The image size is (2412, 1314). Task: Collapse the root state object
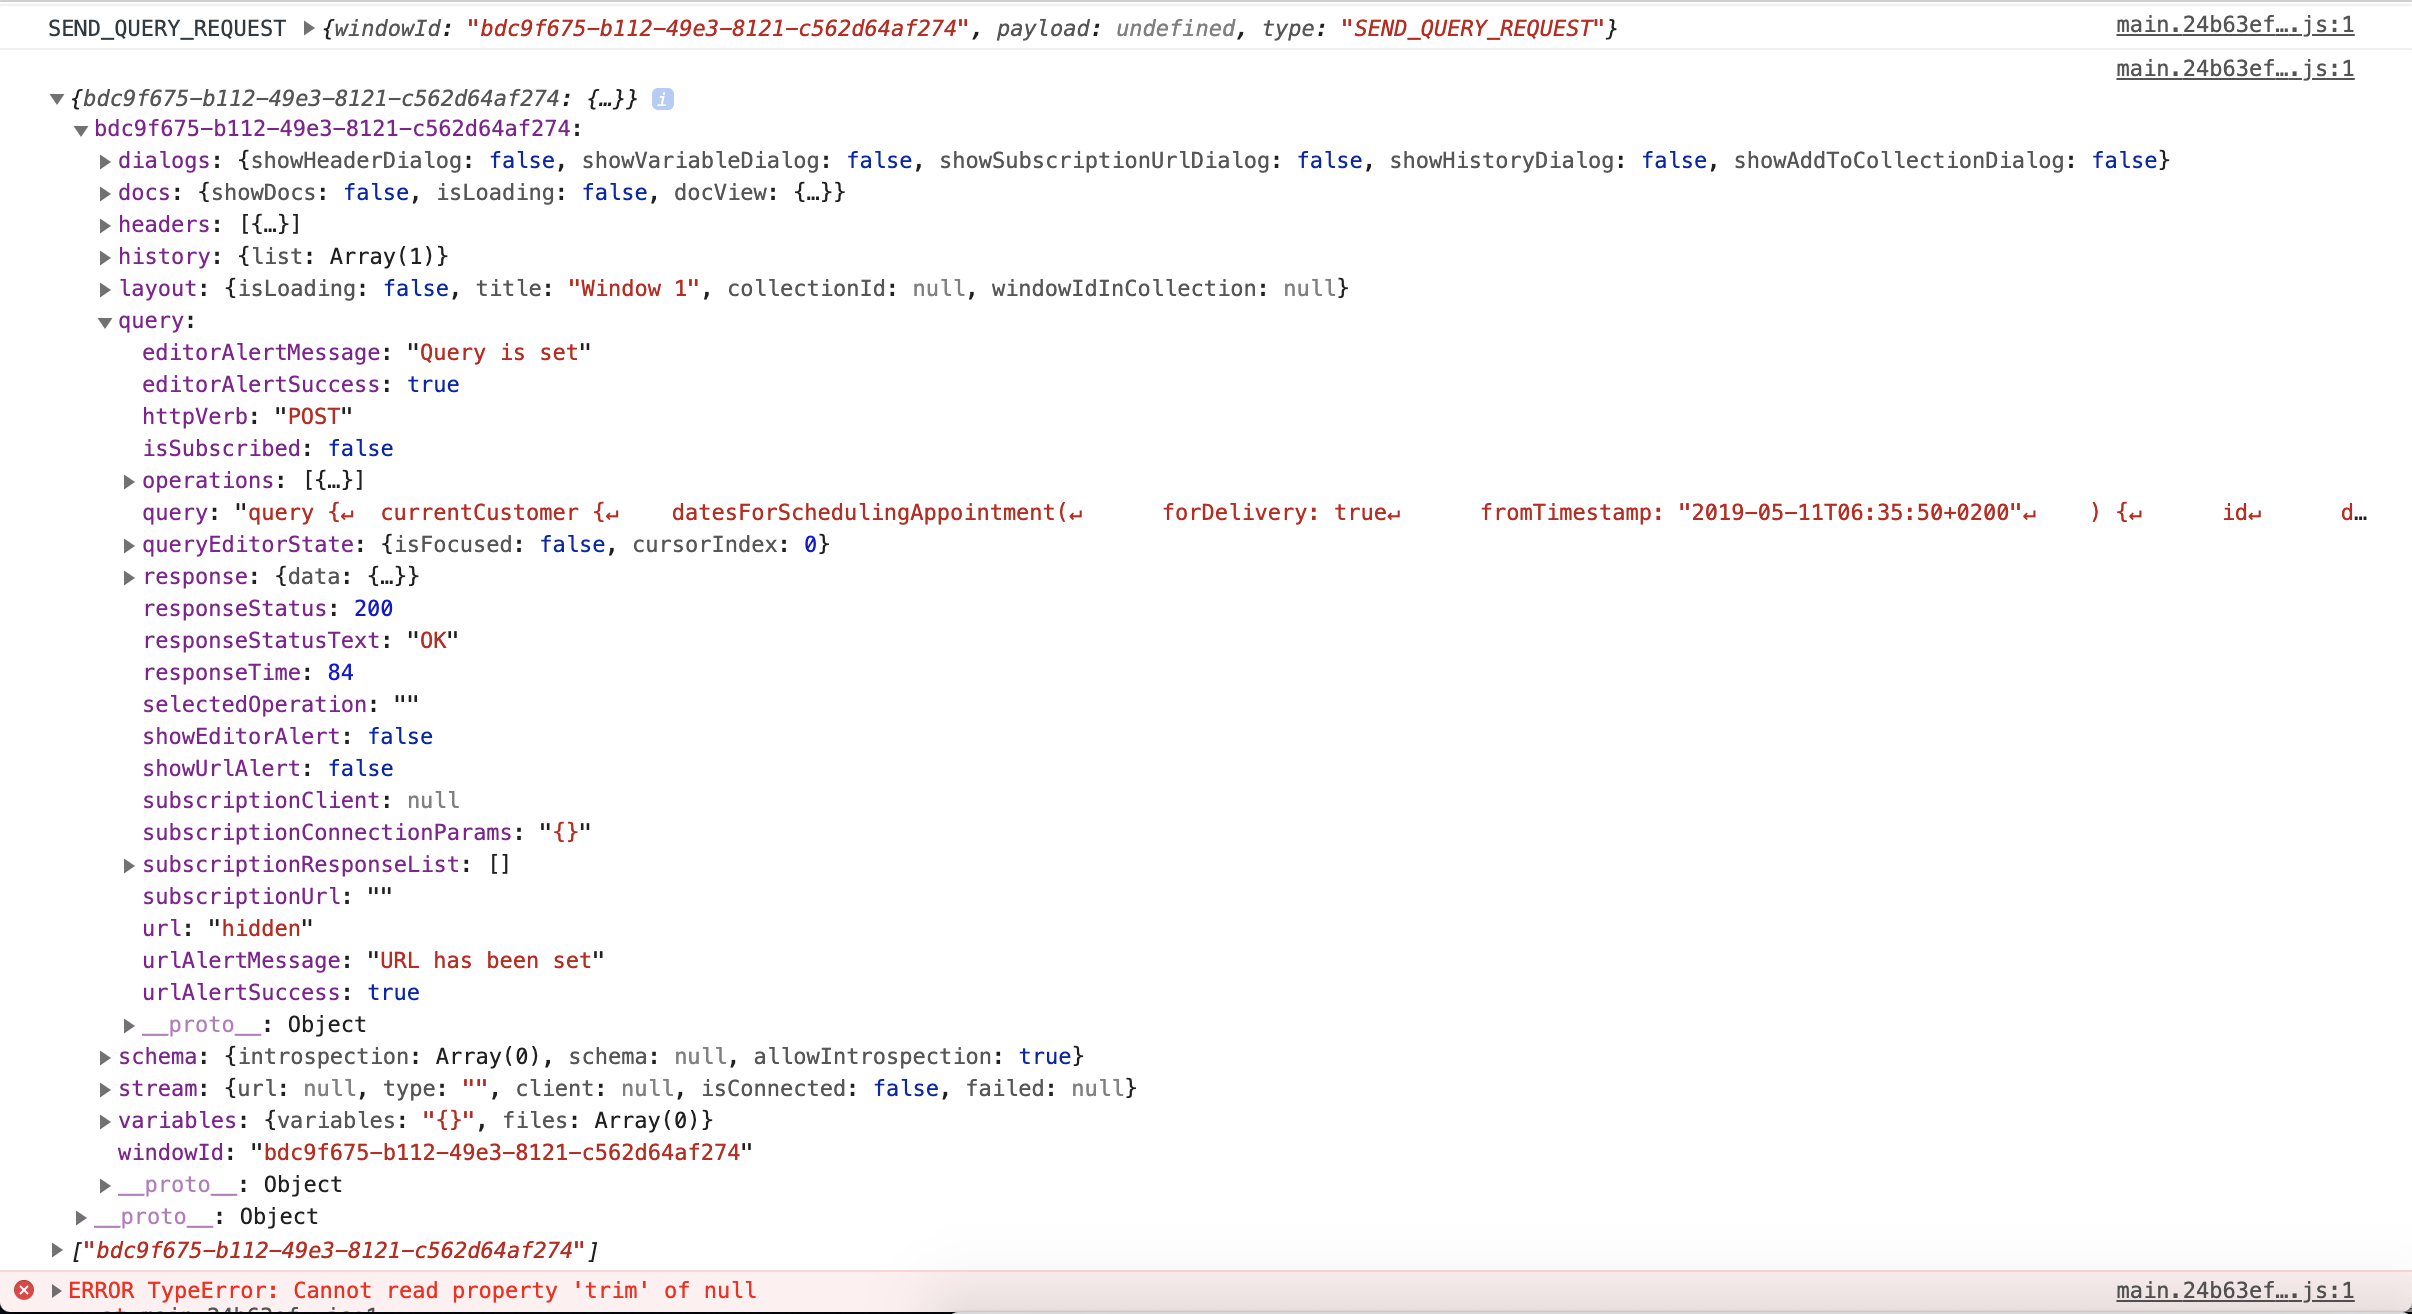pos(57,99)
